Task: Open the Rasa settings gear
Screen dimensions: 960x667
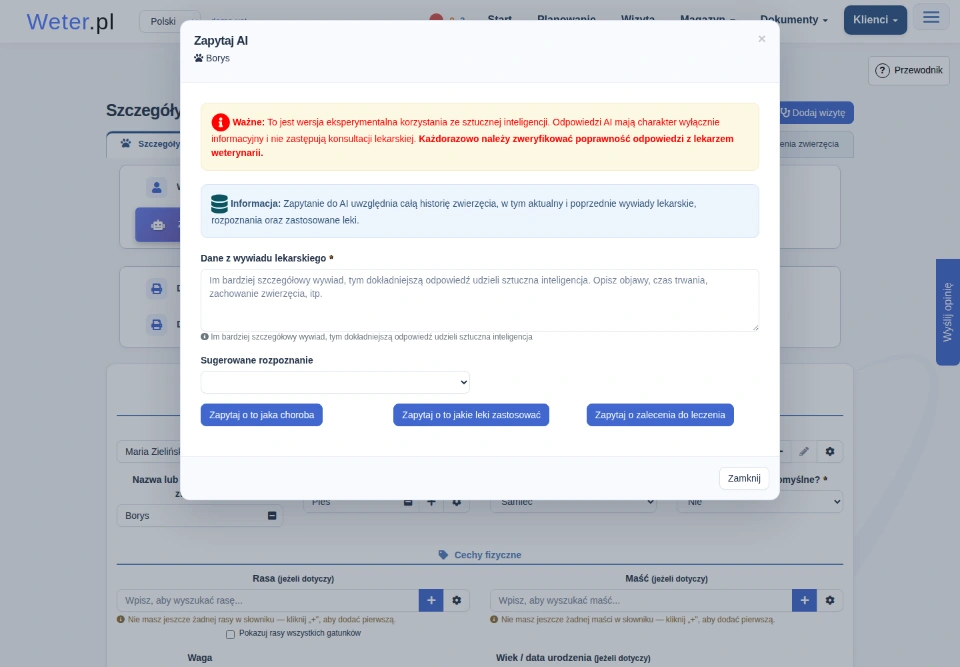Action: [x=457, y=600]
